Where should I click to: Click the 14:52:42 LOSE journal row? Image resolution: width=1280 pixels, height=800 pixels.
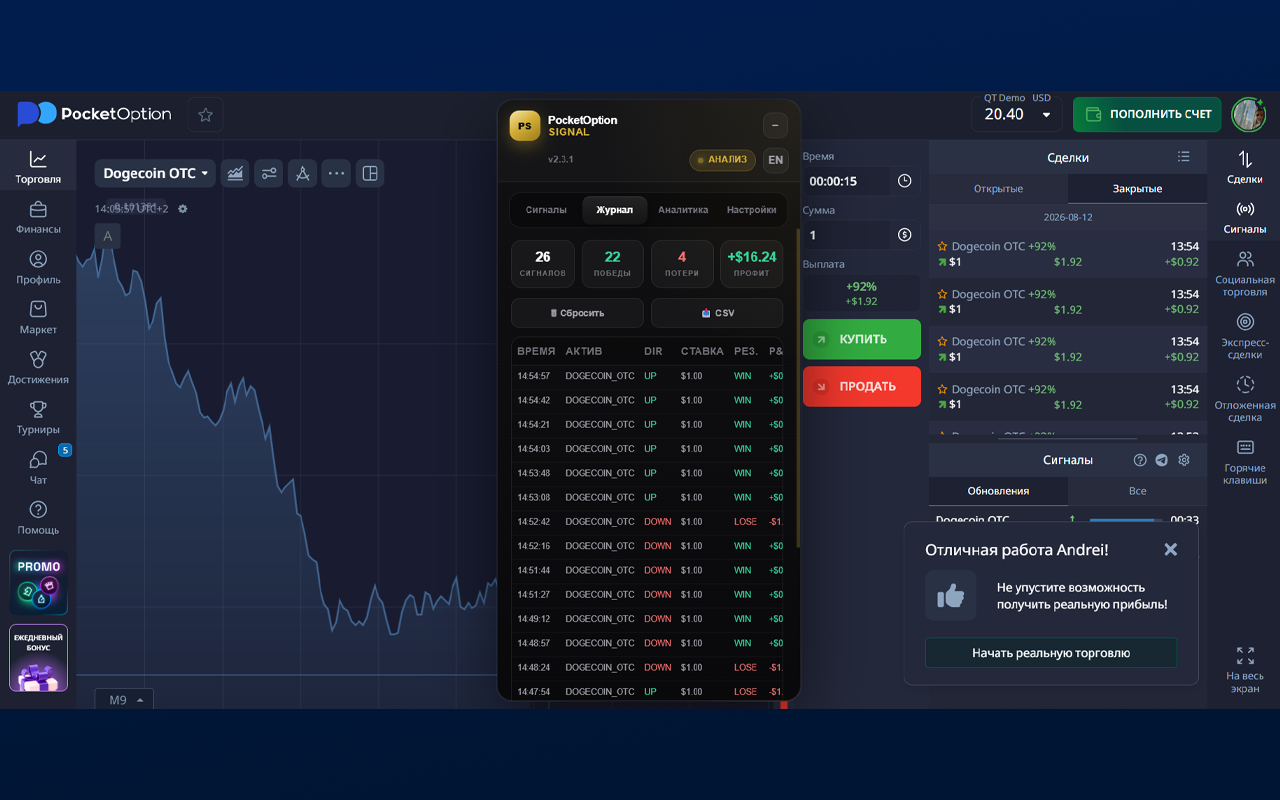(648, 522)
